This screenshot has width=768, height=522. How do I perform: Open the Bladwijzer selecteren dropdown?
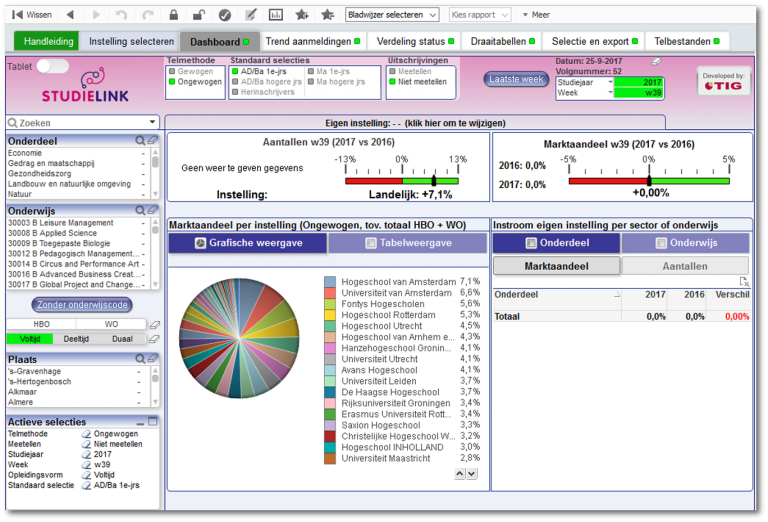click(x=392, y=15)
